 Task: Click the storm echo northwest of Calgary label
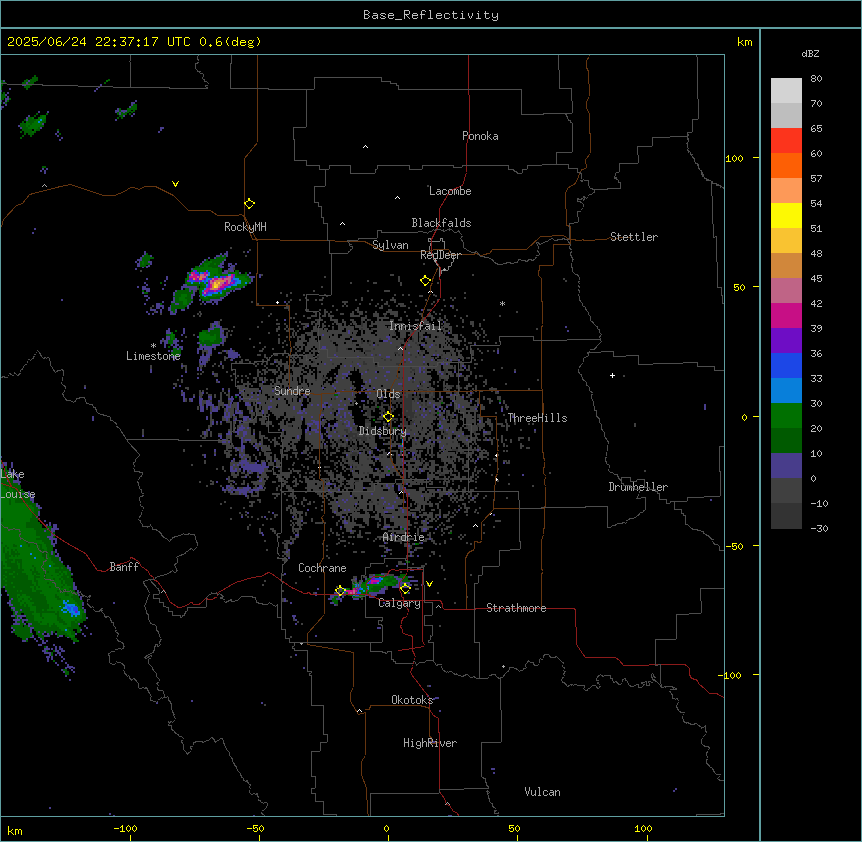(x=374, y=584)
